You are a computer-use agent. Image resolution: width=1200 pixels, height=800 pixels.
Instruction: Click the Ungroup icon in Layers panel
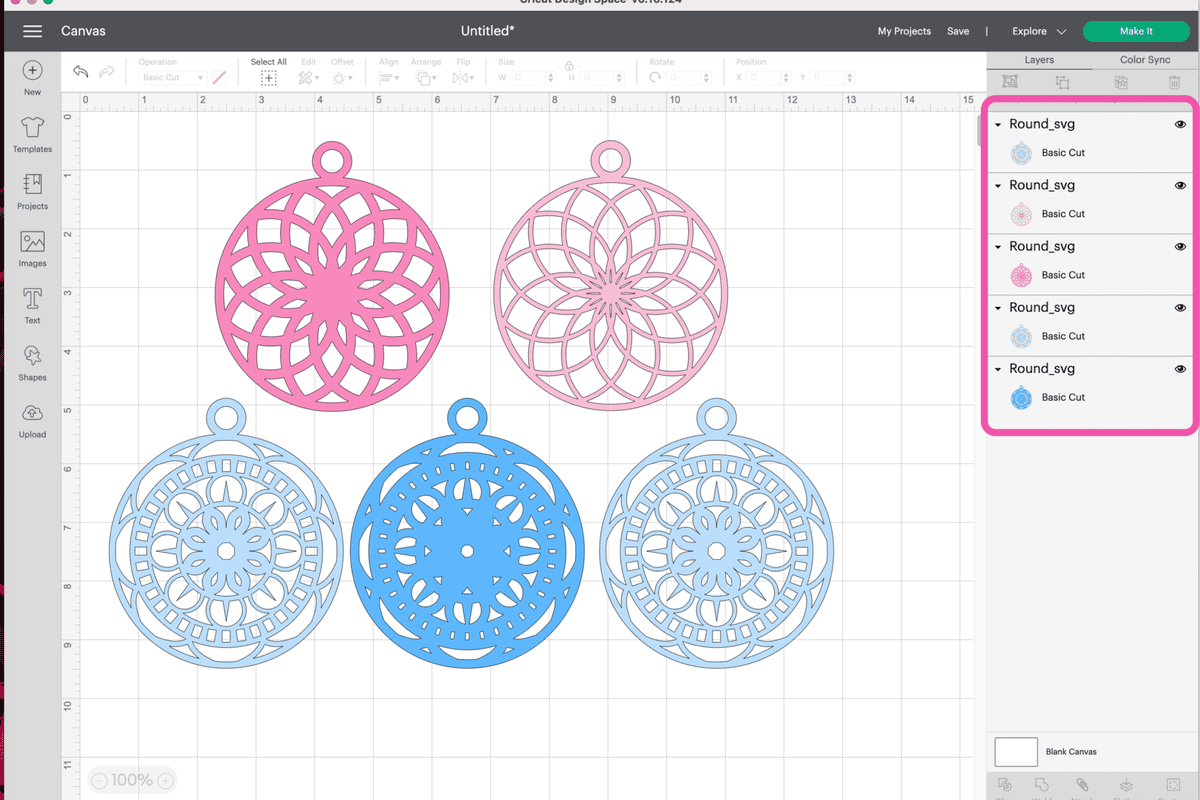1062,82
